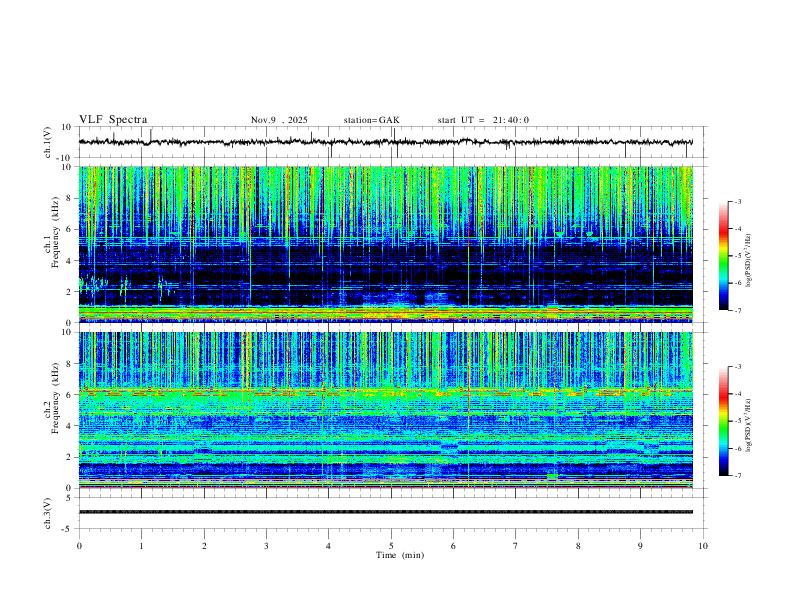Click time axis tick label "8"
Screen dimensions: 792x612
pyautogui.click(x=578, y=546)
